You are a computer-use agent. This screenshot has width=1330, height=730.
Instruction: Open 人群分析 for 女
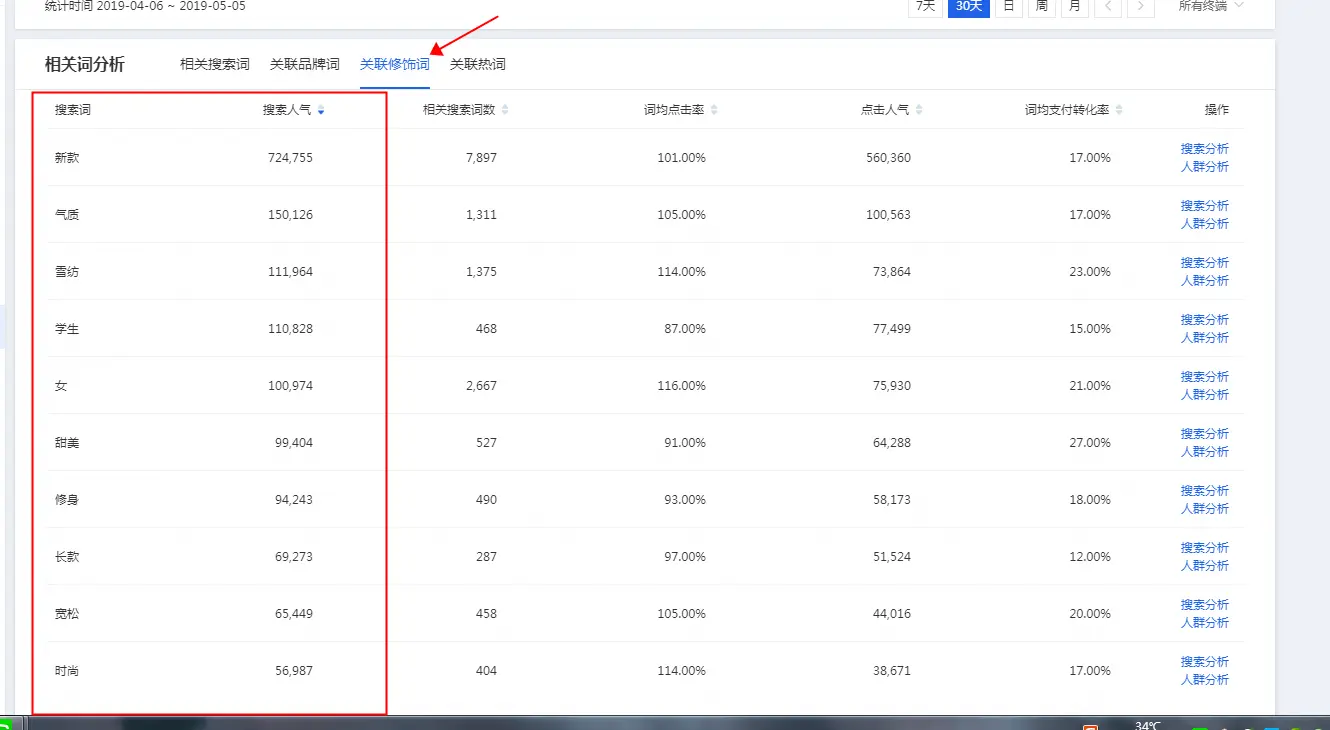tap(1205, 395)
